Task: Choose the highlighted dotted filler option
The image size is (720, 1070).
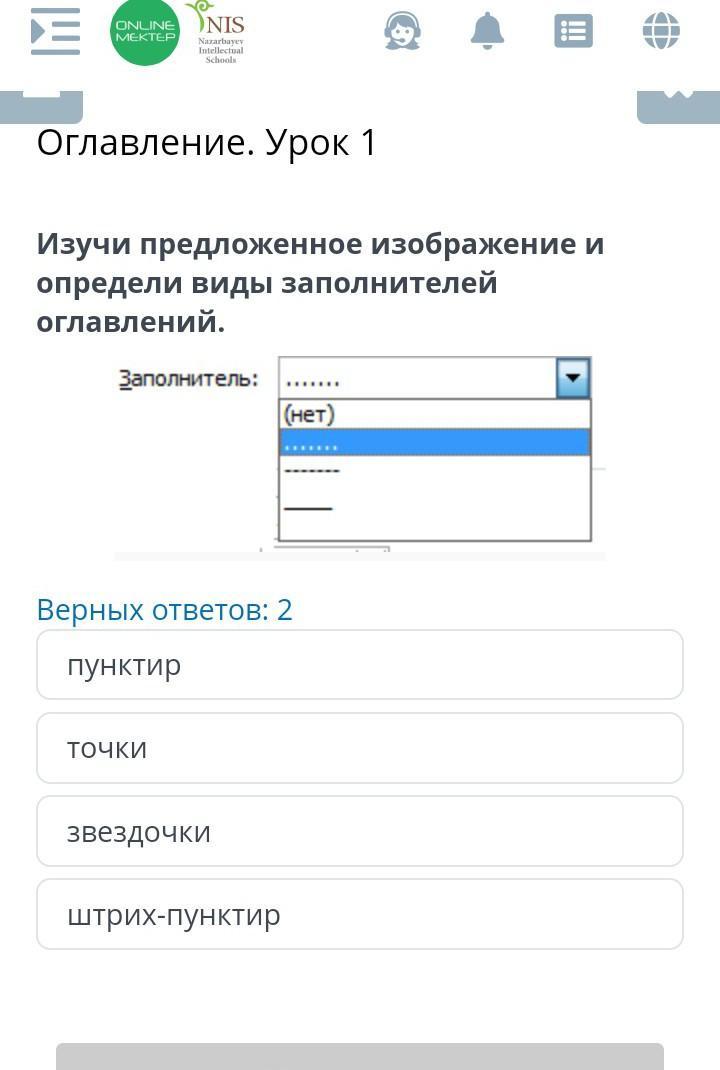Action: tap(434, 442)
